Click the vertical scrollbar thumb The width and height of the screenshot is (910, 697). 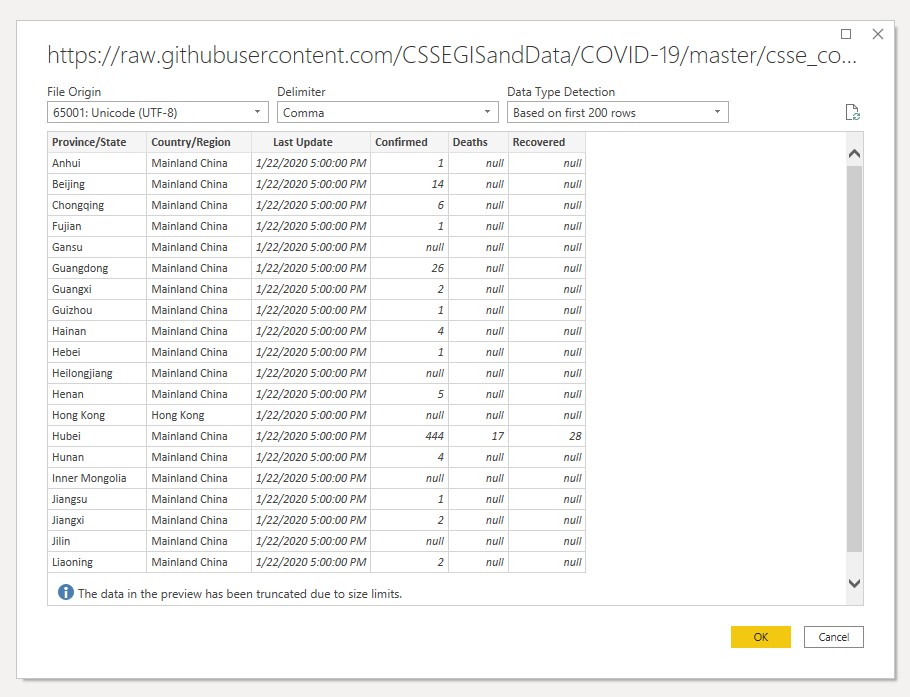point(854,359)
